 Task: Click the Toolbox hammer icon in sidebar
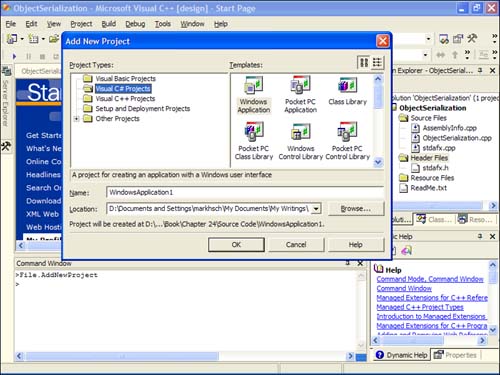tap(6, 146)
